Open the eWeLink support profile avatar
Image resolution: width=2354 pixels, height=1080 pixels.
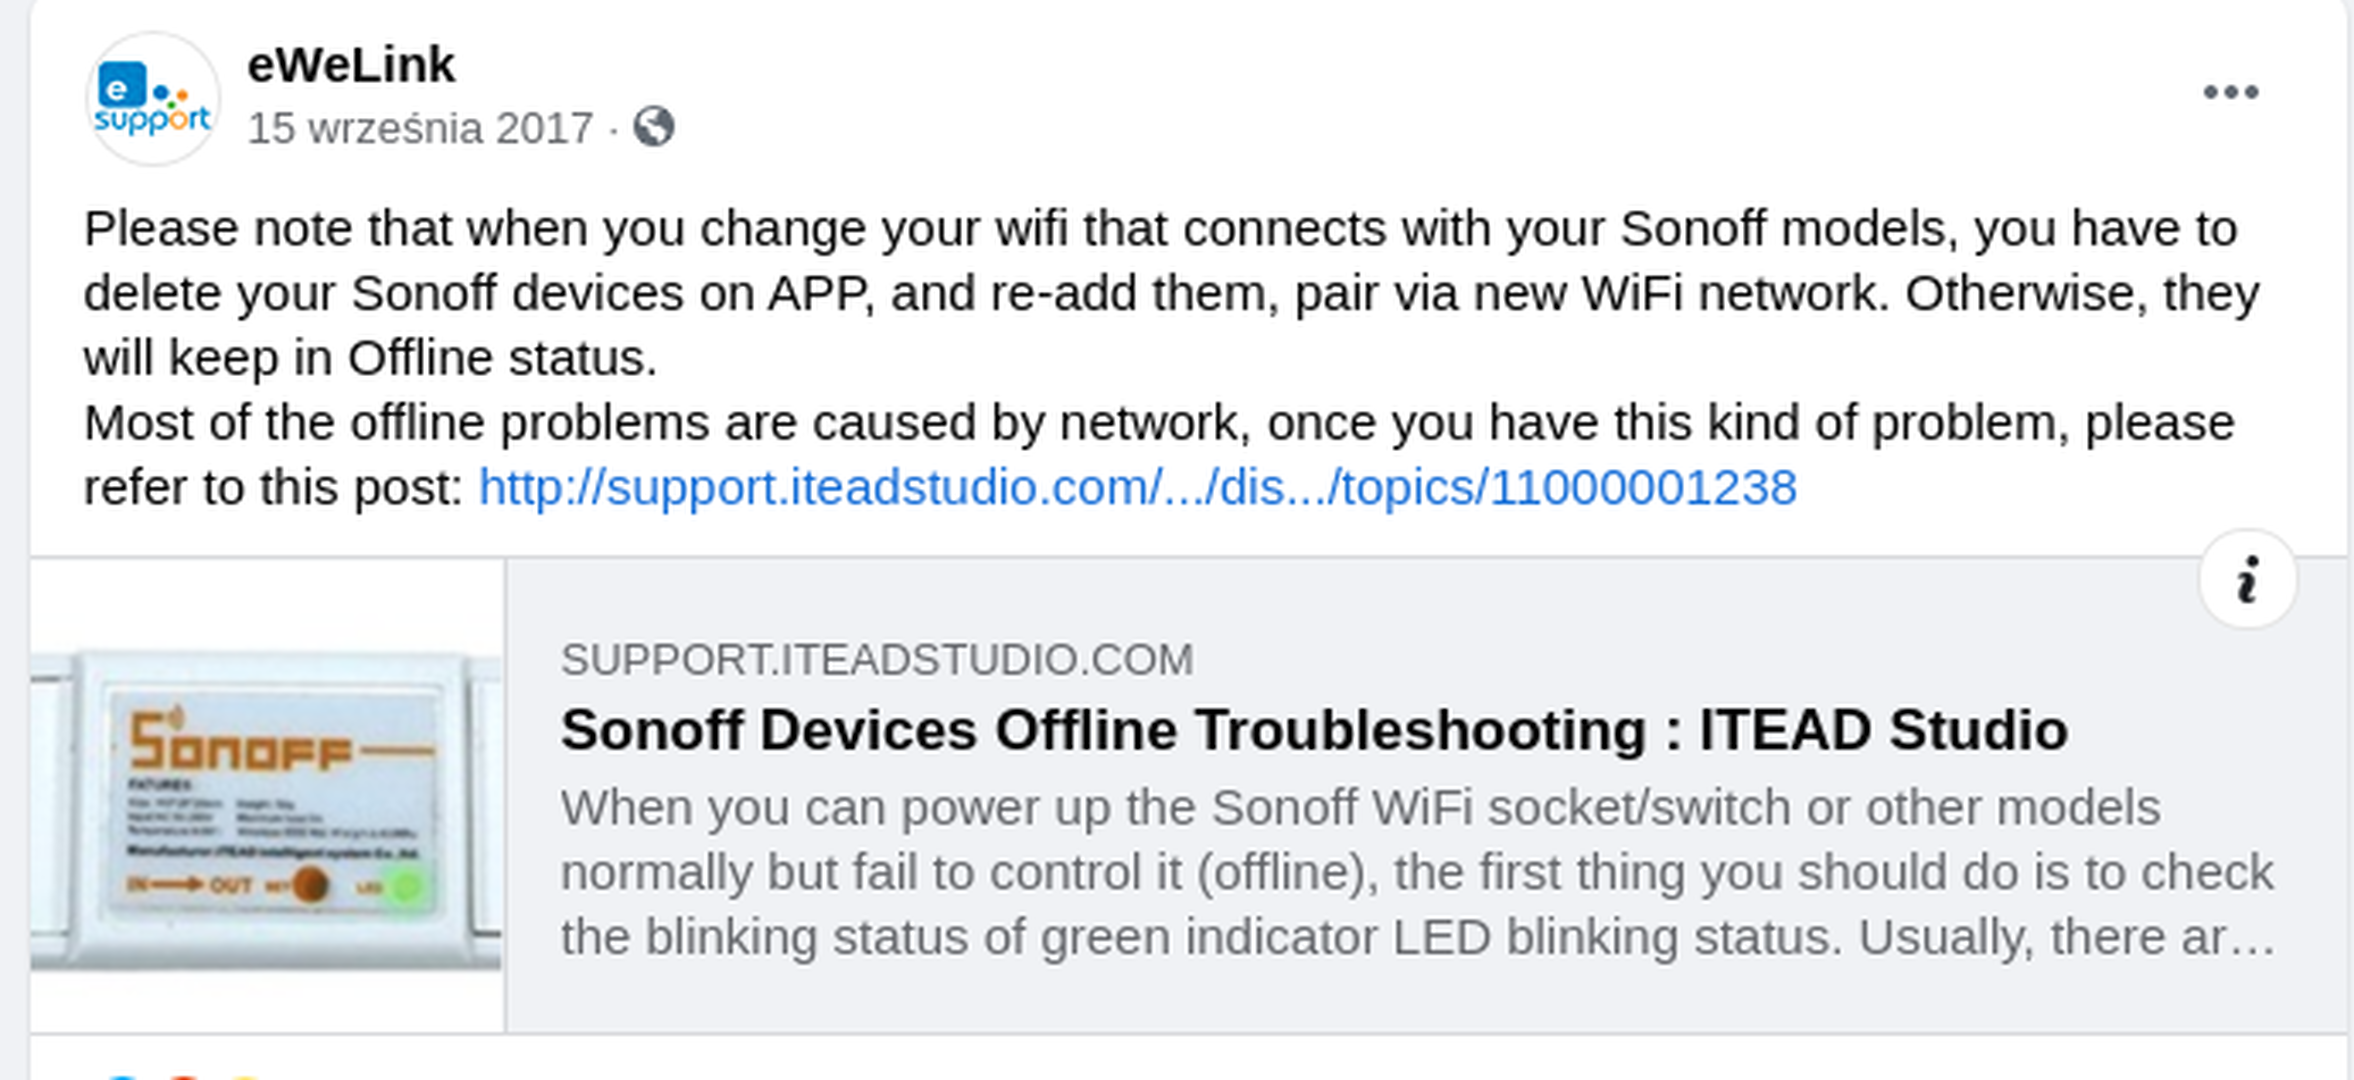tap(152, 98)
